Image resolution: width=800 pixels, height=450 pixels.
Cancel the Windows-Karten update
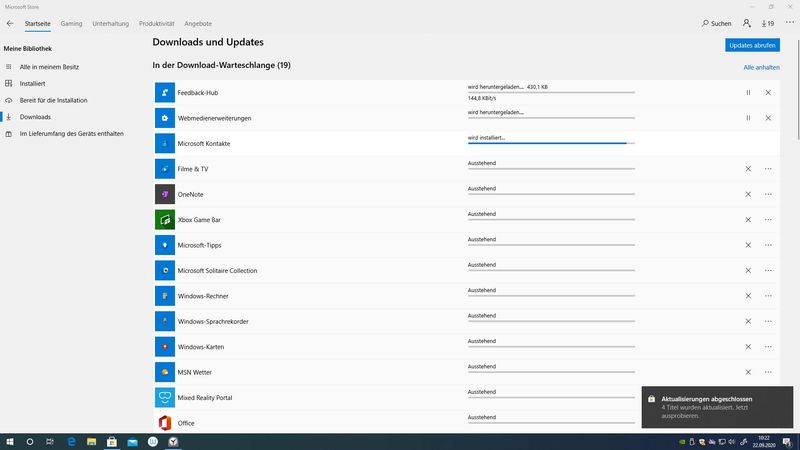point(748,347)
